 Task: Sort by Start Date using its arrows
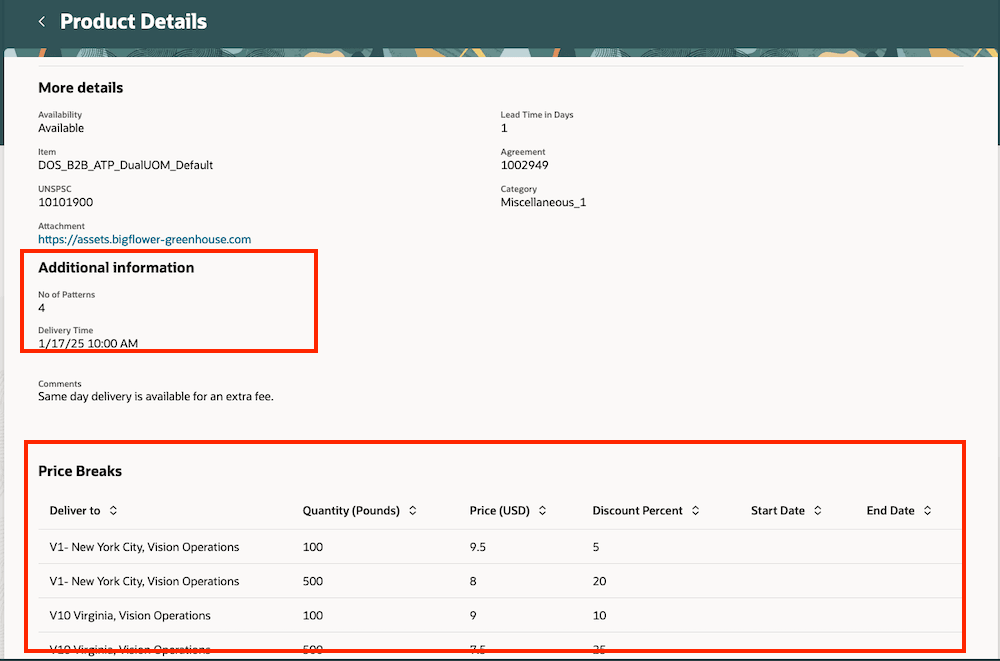tap(817, 511)
